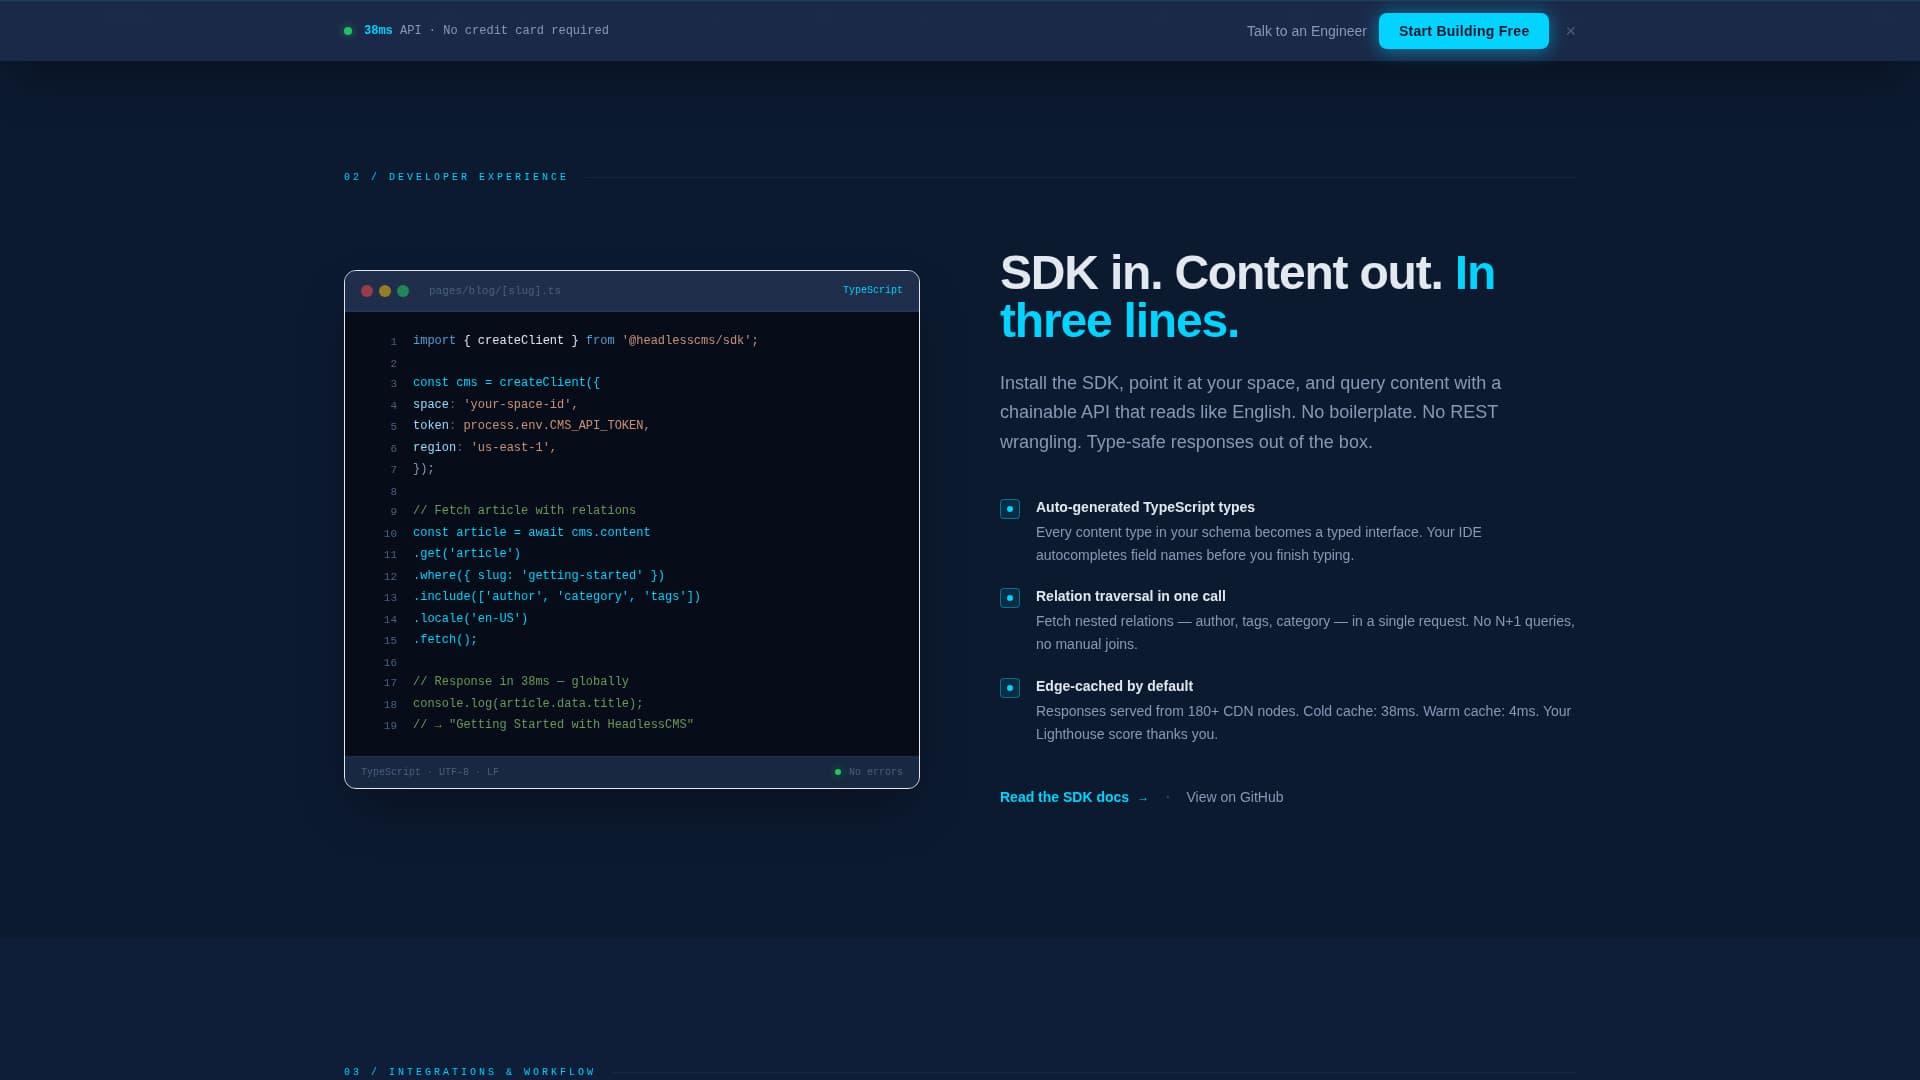Open the TypeScript language badge in editor header
This screenshot has width=1920, height=1080.
871,290
